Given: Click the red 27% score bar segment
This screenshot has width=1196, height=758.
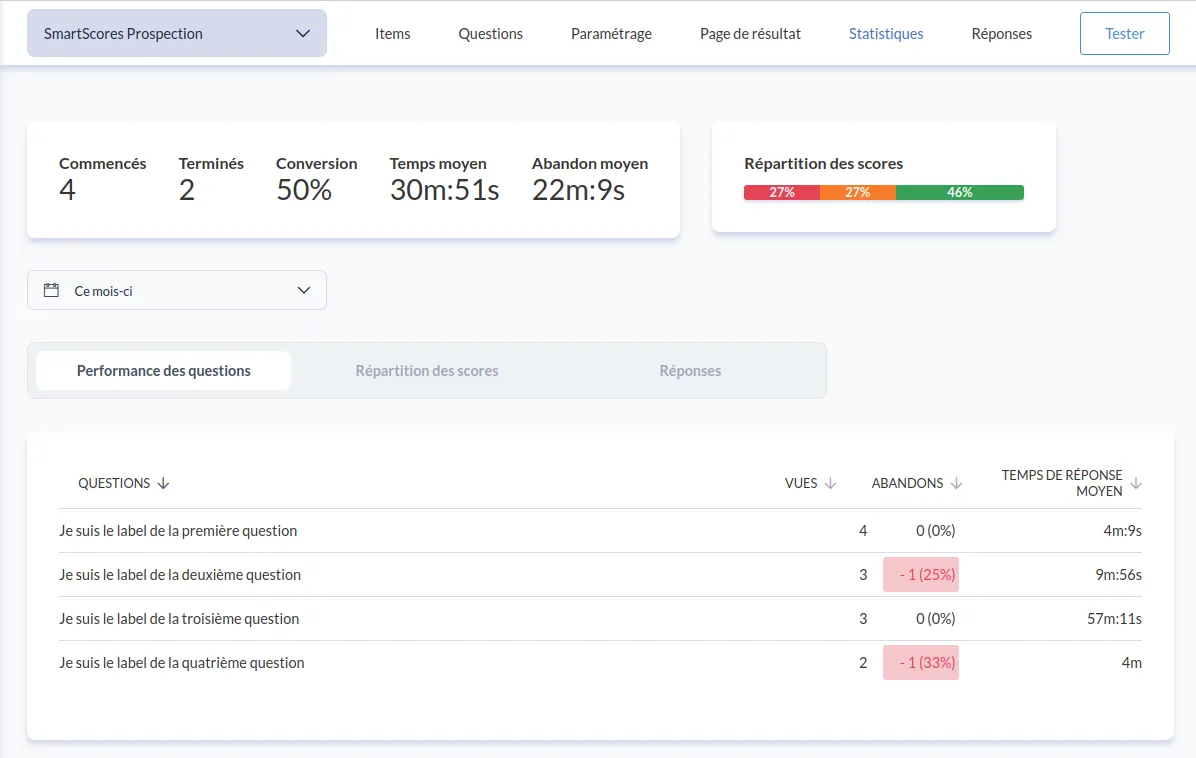Looking at the screenshot, I should (782, 192).
